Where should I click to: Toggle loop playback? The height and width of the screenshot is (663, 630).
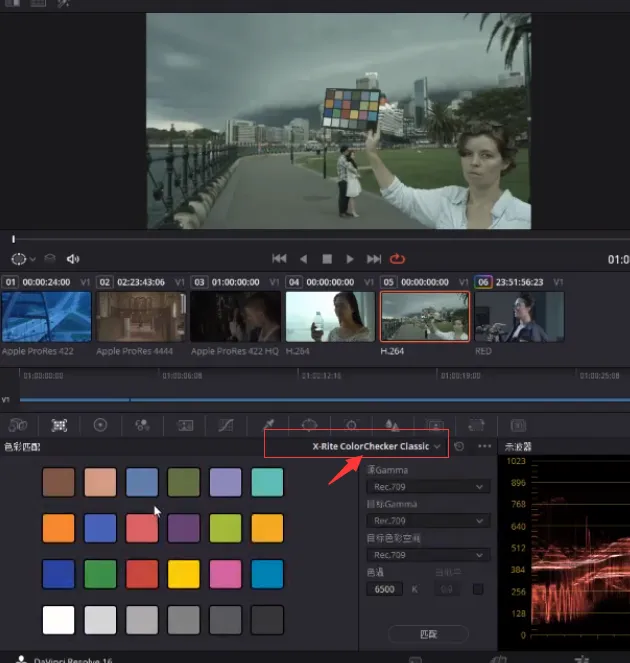click(397, 259)
